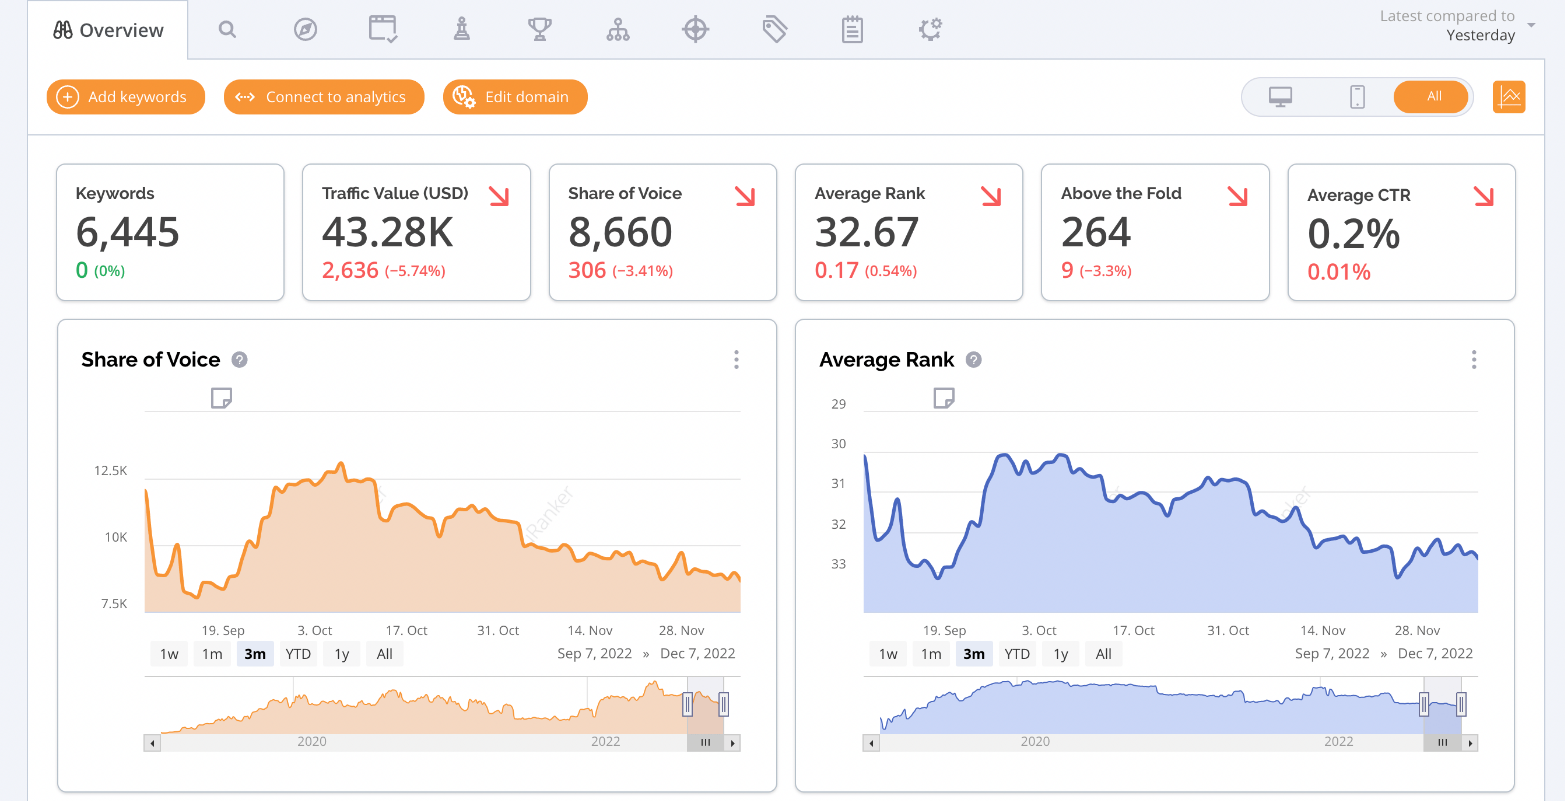Select YTD range on Average Rank chart
Image resolution: width=1565 pixels, height=801 pixels.
click(x=1017, y=654)
